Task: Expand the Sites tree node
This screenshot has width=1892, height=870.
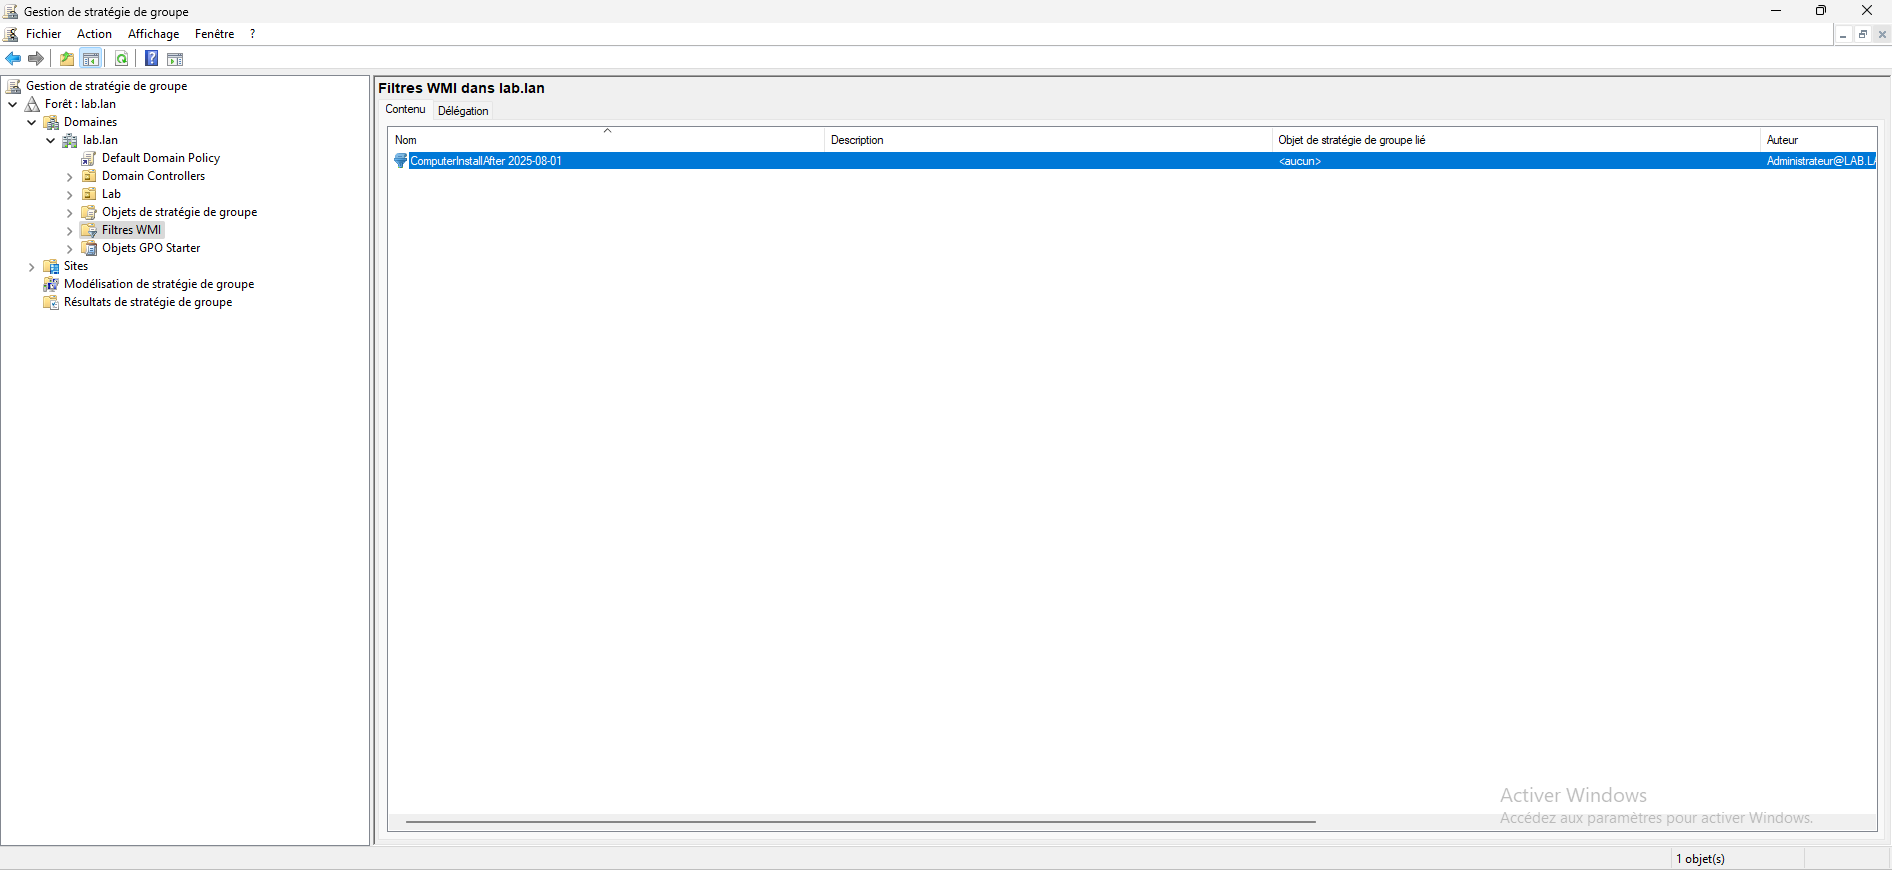Action: pos(31,267)
